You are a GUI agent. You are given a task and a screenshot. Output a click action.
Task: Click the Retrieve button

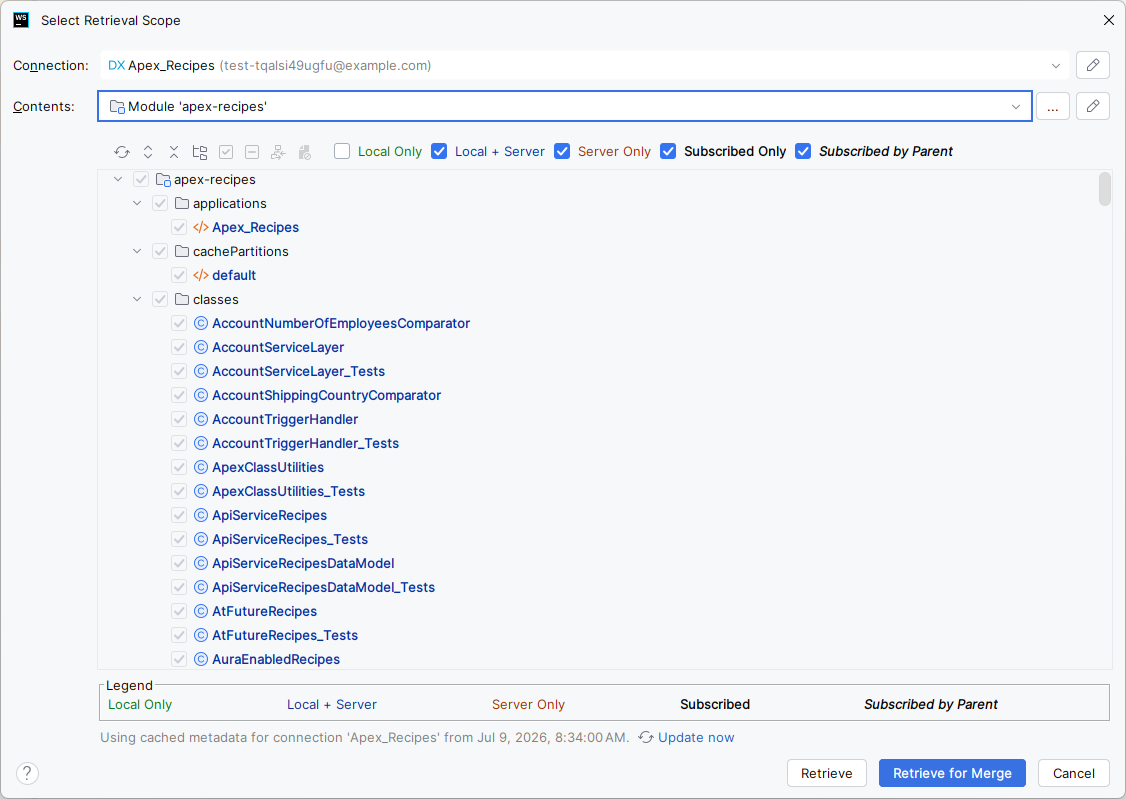[x=827, y=773]
